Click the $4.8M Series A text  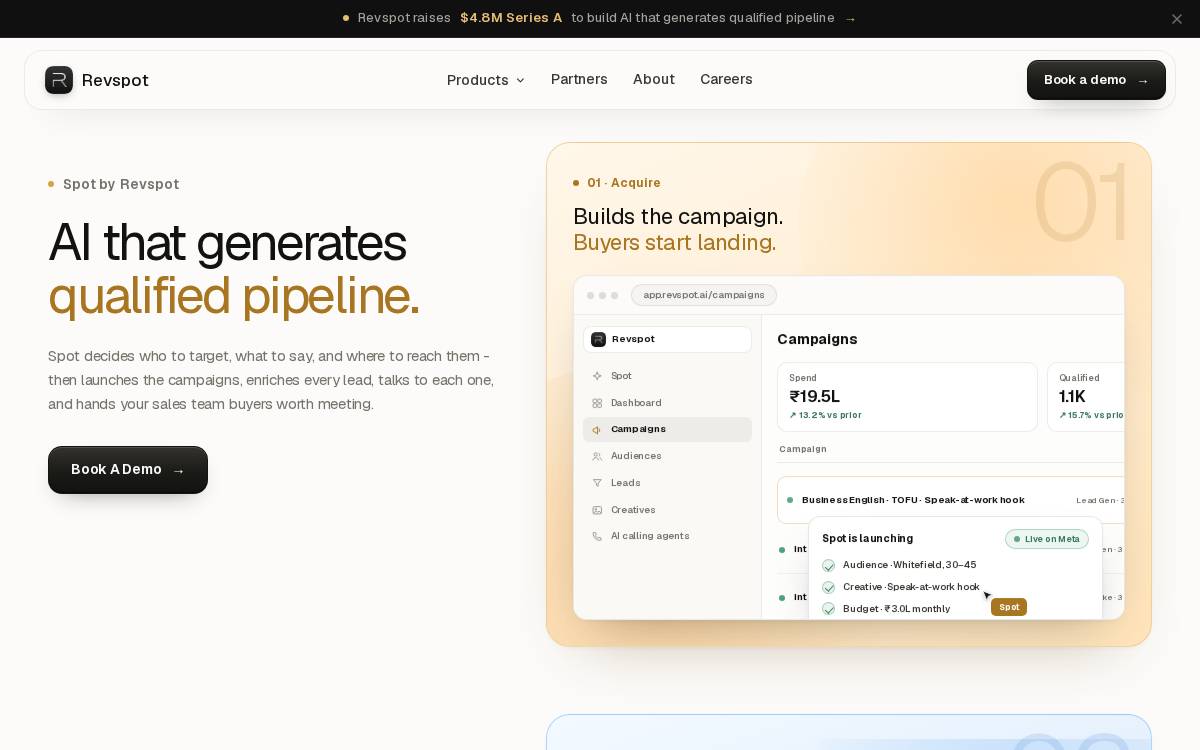pos(511,18)
